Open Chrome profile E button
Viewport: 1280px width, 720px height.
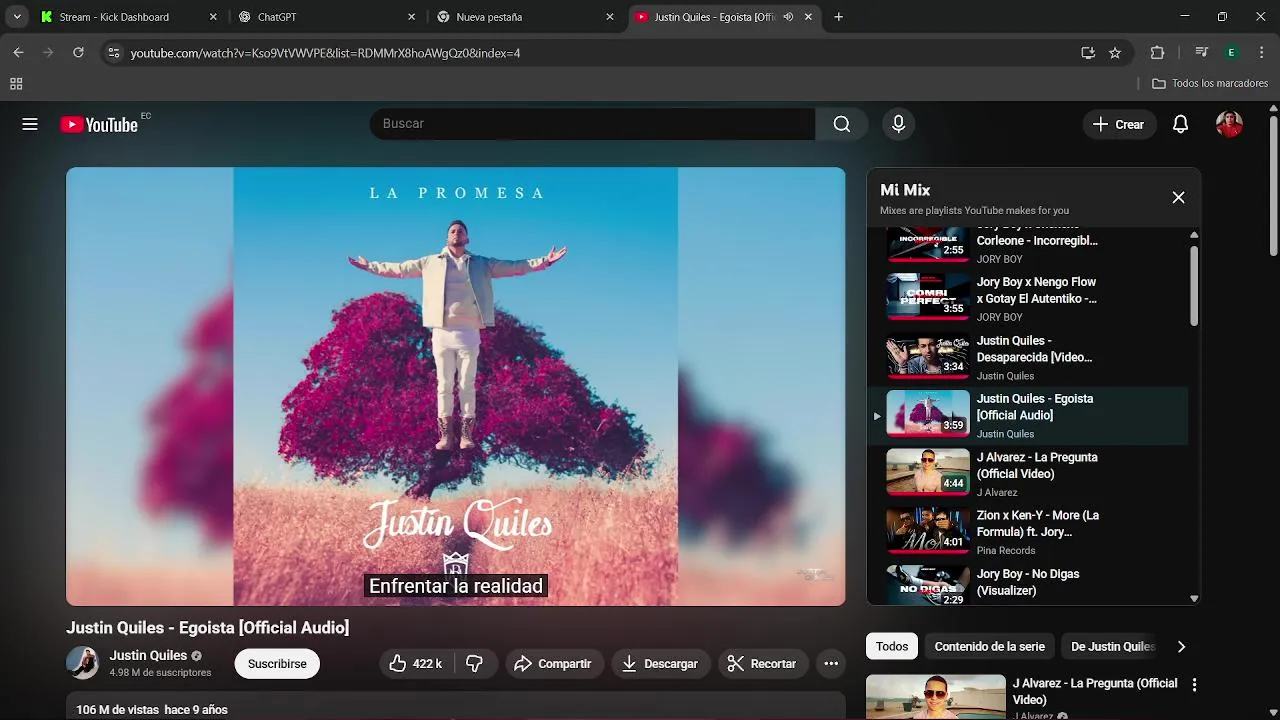tap(1231, 53)
